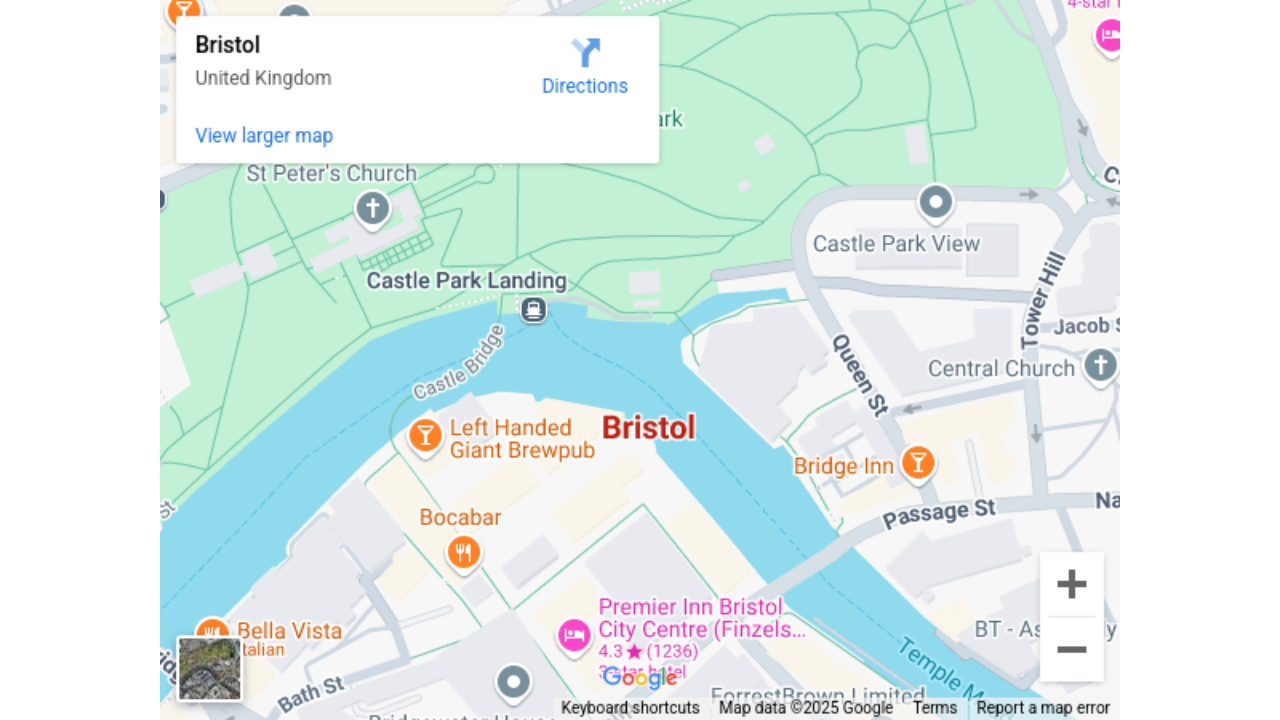
Task: Open the Terms link
Action: (x=935, y=708)
